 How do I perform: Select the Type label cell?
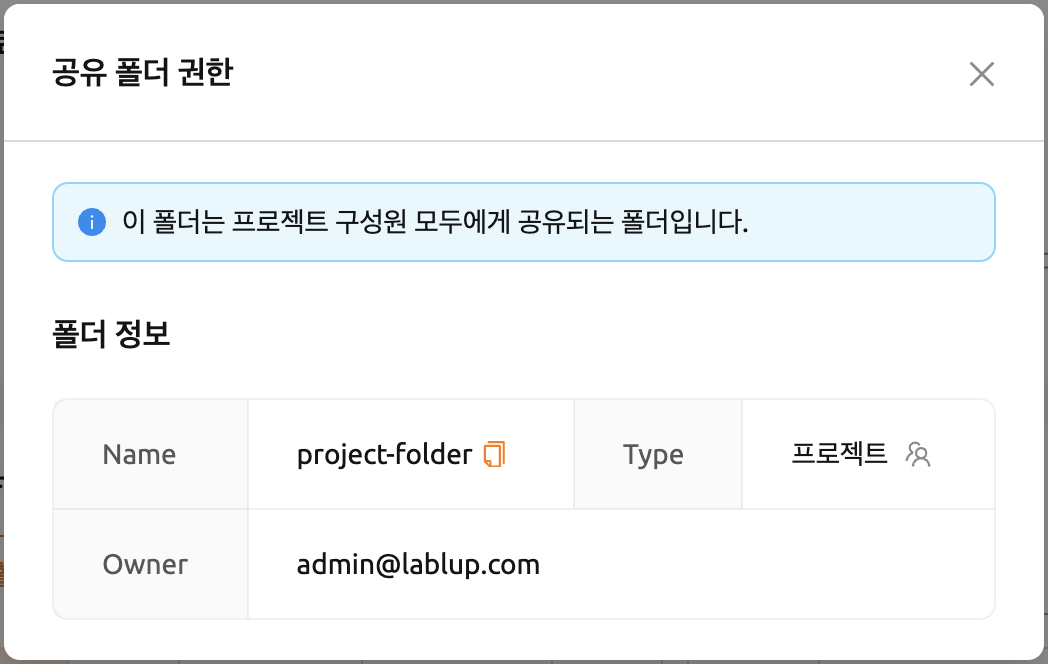(x=658, y=454)
